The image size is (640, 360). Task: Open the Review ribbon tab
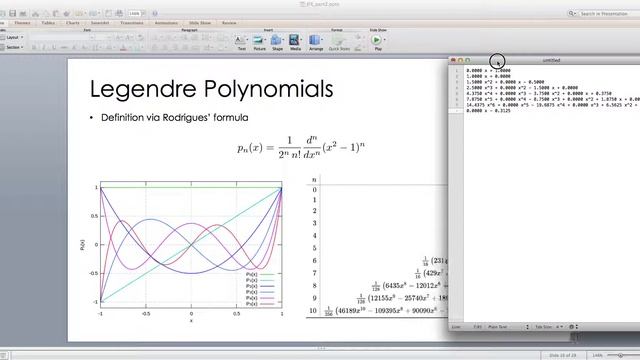[229, 23]
